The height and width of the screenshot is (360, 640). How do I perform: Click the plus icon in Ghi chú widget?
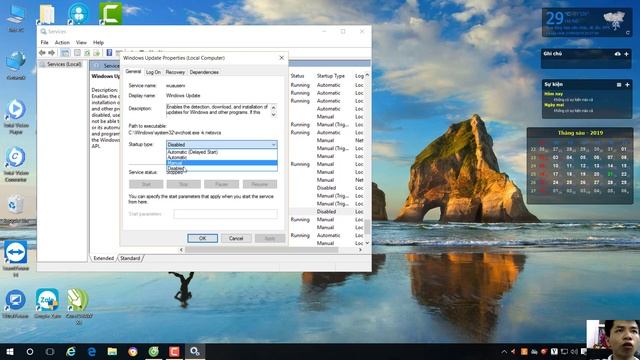point(627,54)
